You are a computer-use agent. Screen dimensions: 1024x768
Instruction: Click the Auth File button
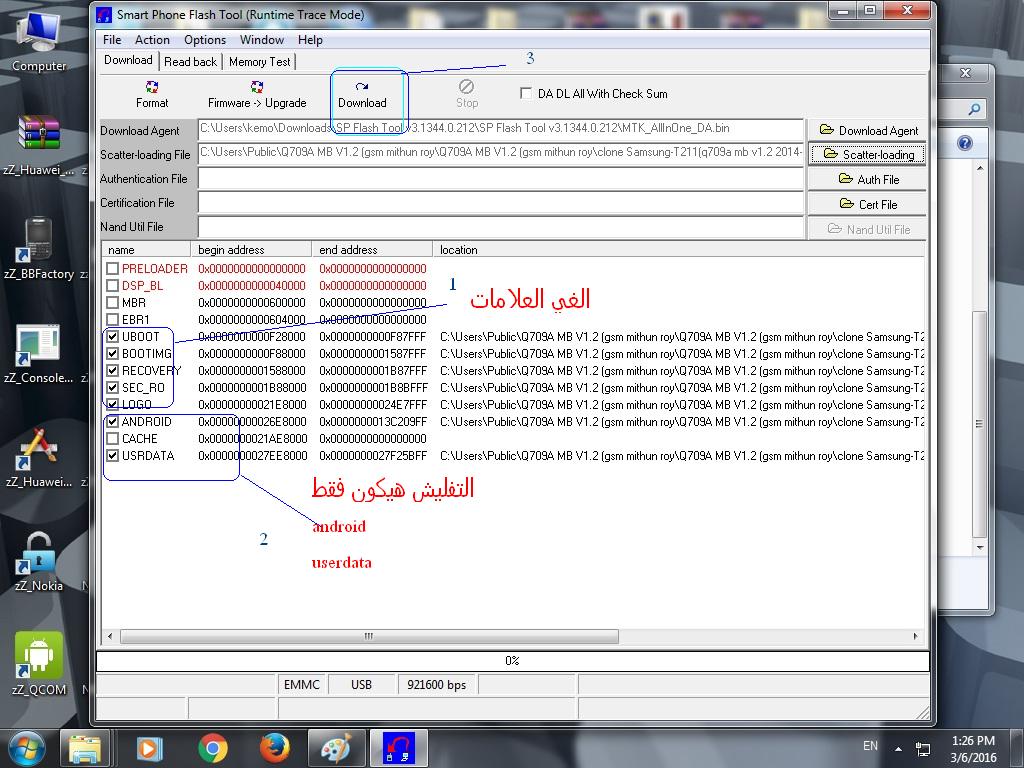tap(867, 179)
